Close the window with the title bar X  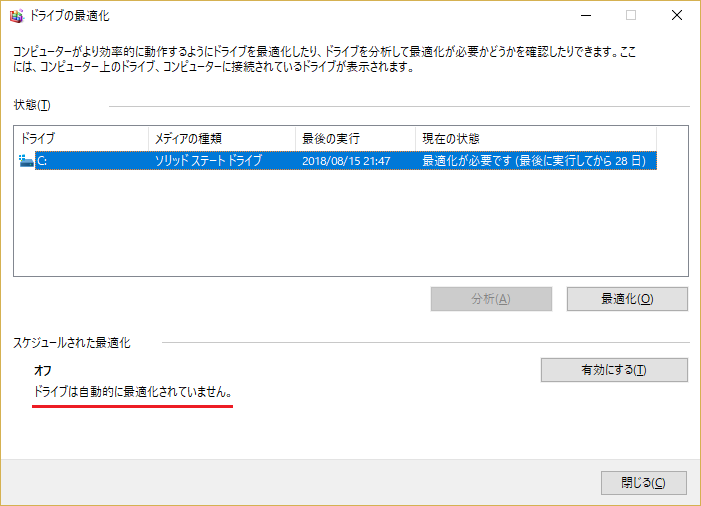pyautogui.click(x=677, y=15)
